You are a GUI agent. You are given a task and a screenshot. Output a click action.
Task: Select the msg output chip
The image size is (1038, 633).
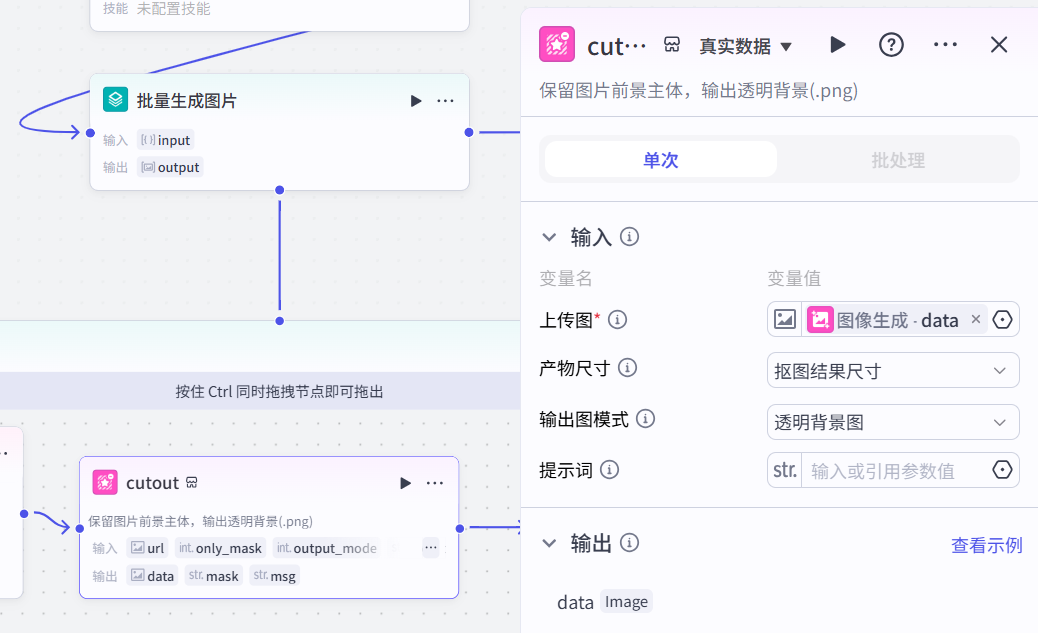click(x=274, y=575)
